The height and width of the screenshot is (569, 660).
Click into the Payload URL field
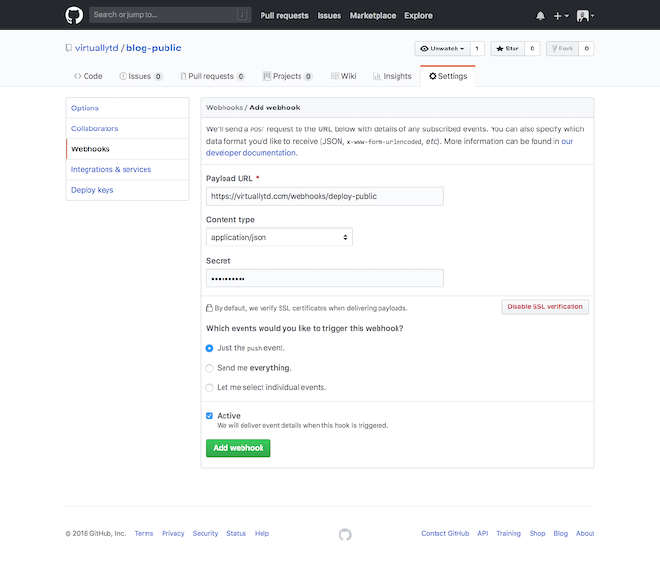pos(325,196)
